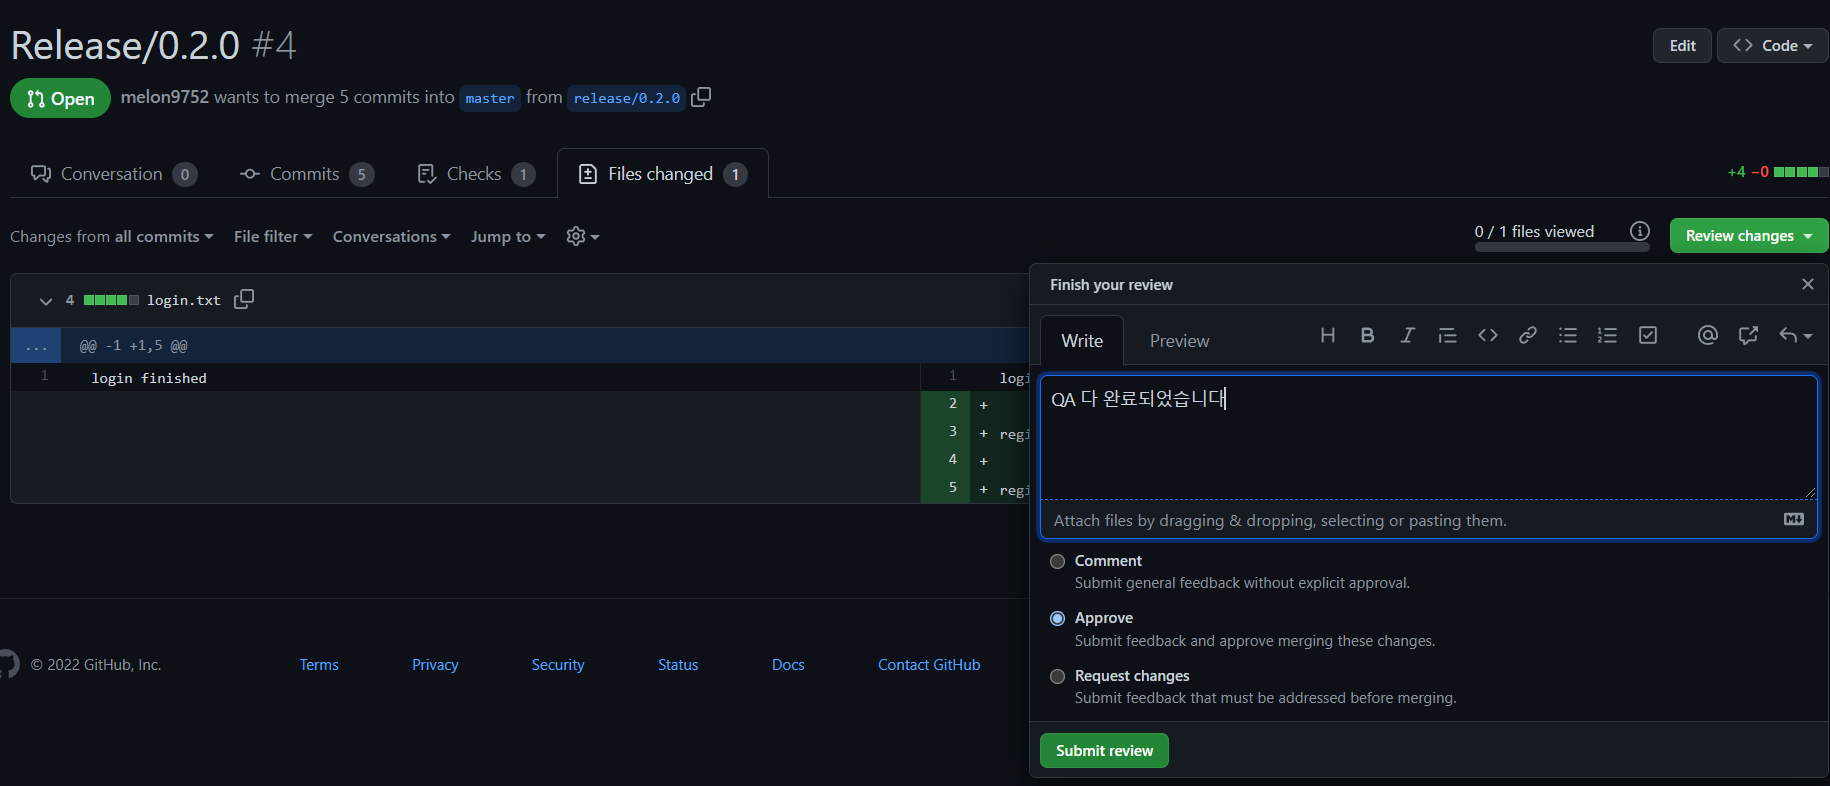Click the Open status badge
The width and height of the screenshot is (1830, 786).
click(60, 98)
